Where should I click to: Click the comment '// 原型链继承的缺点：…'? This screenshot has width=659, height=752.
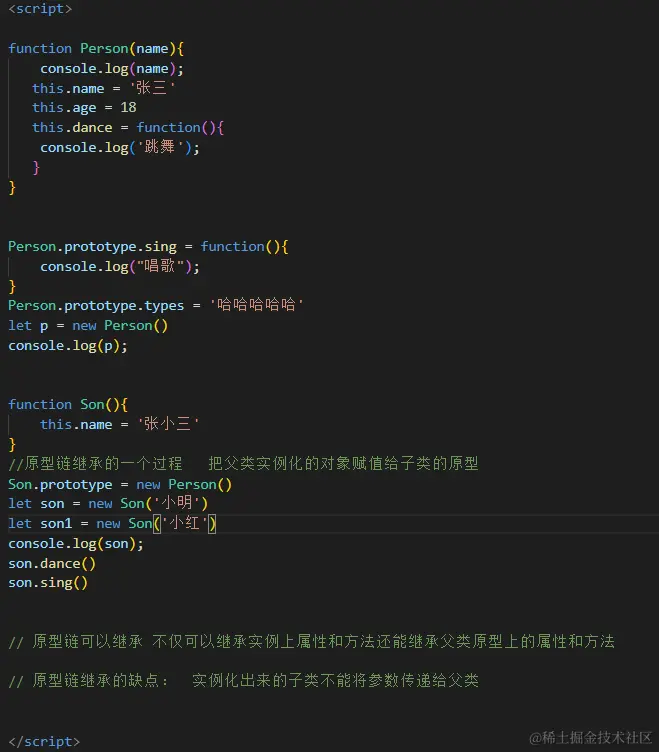(244, 681)
